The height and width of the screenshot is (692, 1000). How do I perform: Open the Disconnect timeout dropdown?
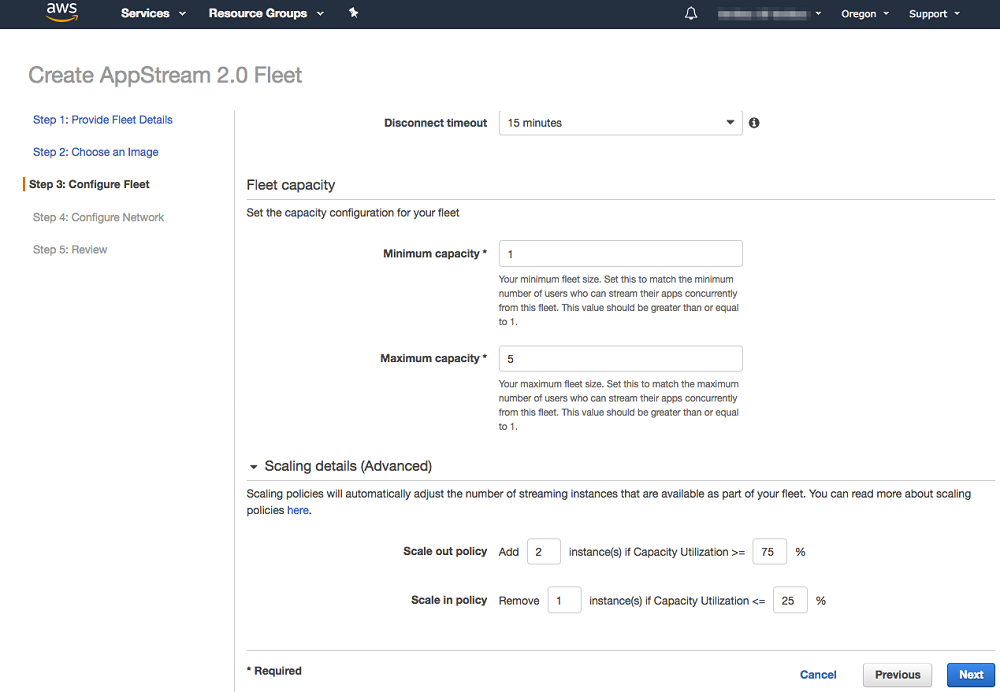point(621,122)
